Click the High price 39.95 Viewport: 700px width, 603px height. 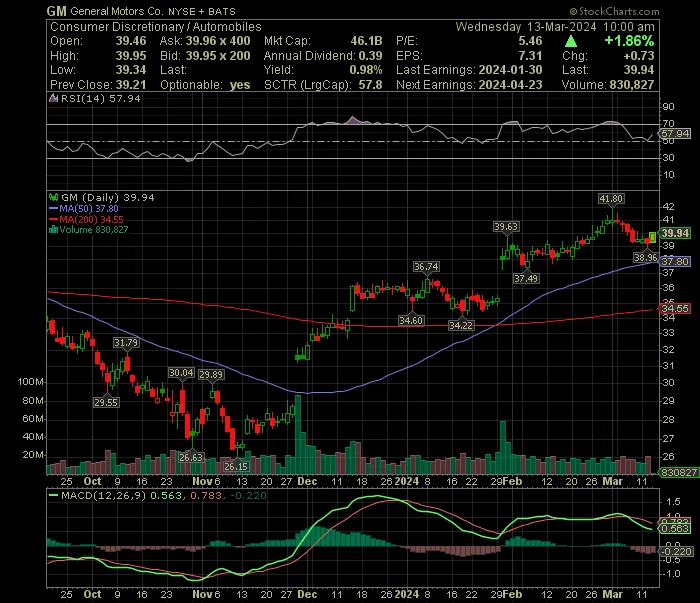pyautogui.click(x=131, y=56)
